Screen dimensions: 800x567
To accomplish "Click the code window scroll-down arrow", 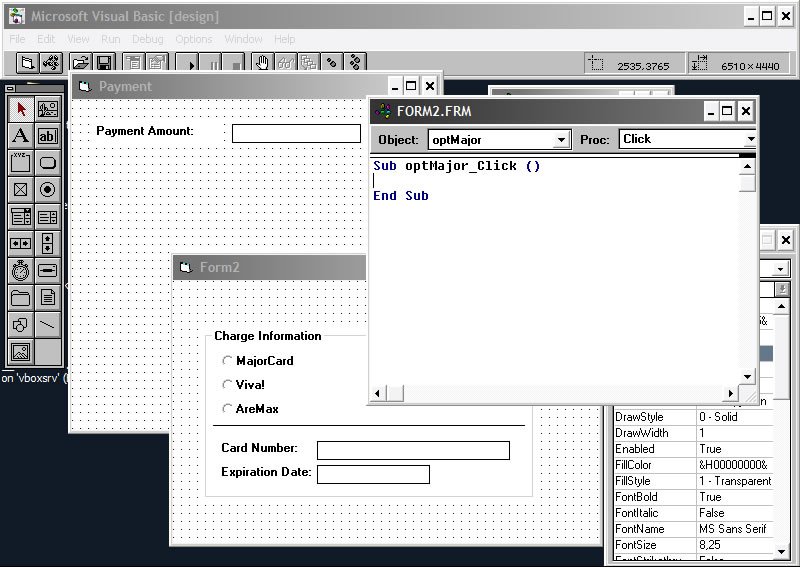I will pyautogui.click(x=747, y=377).
